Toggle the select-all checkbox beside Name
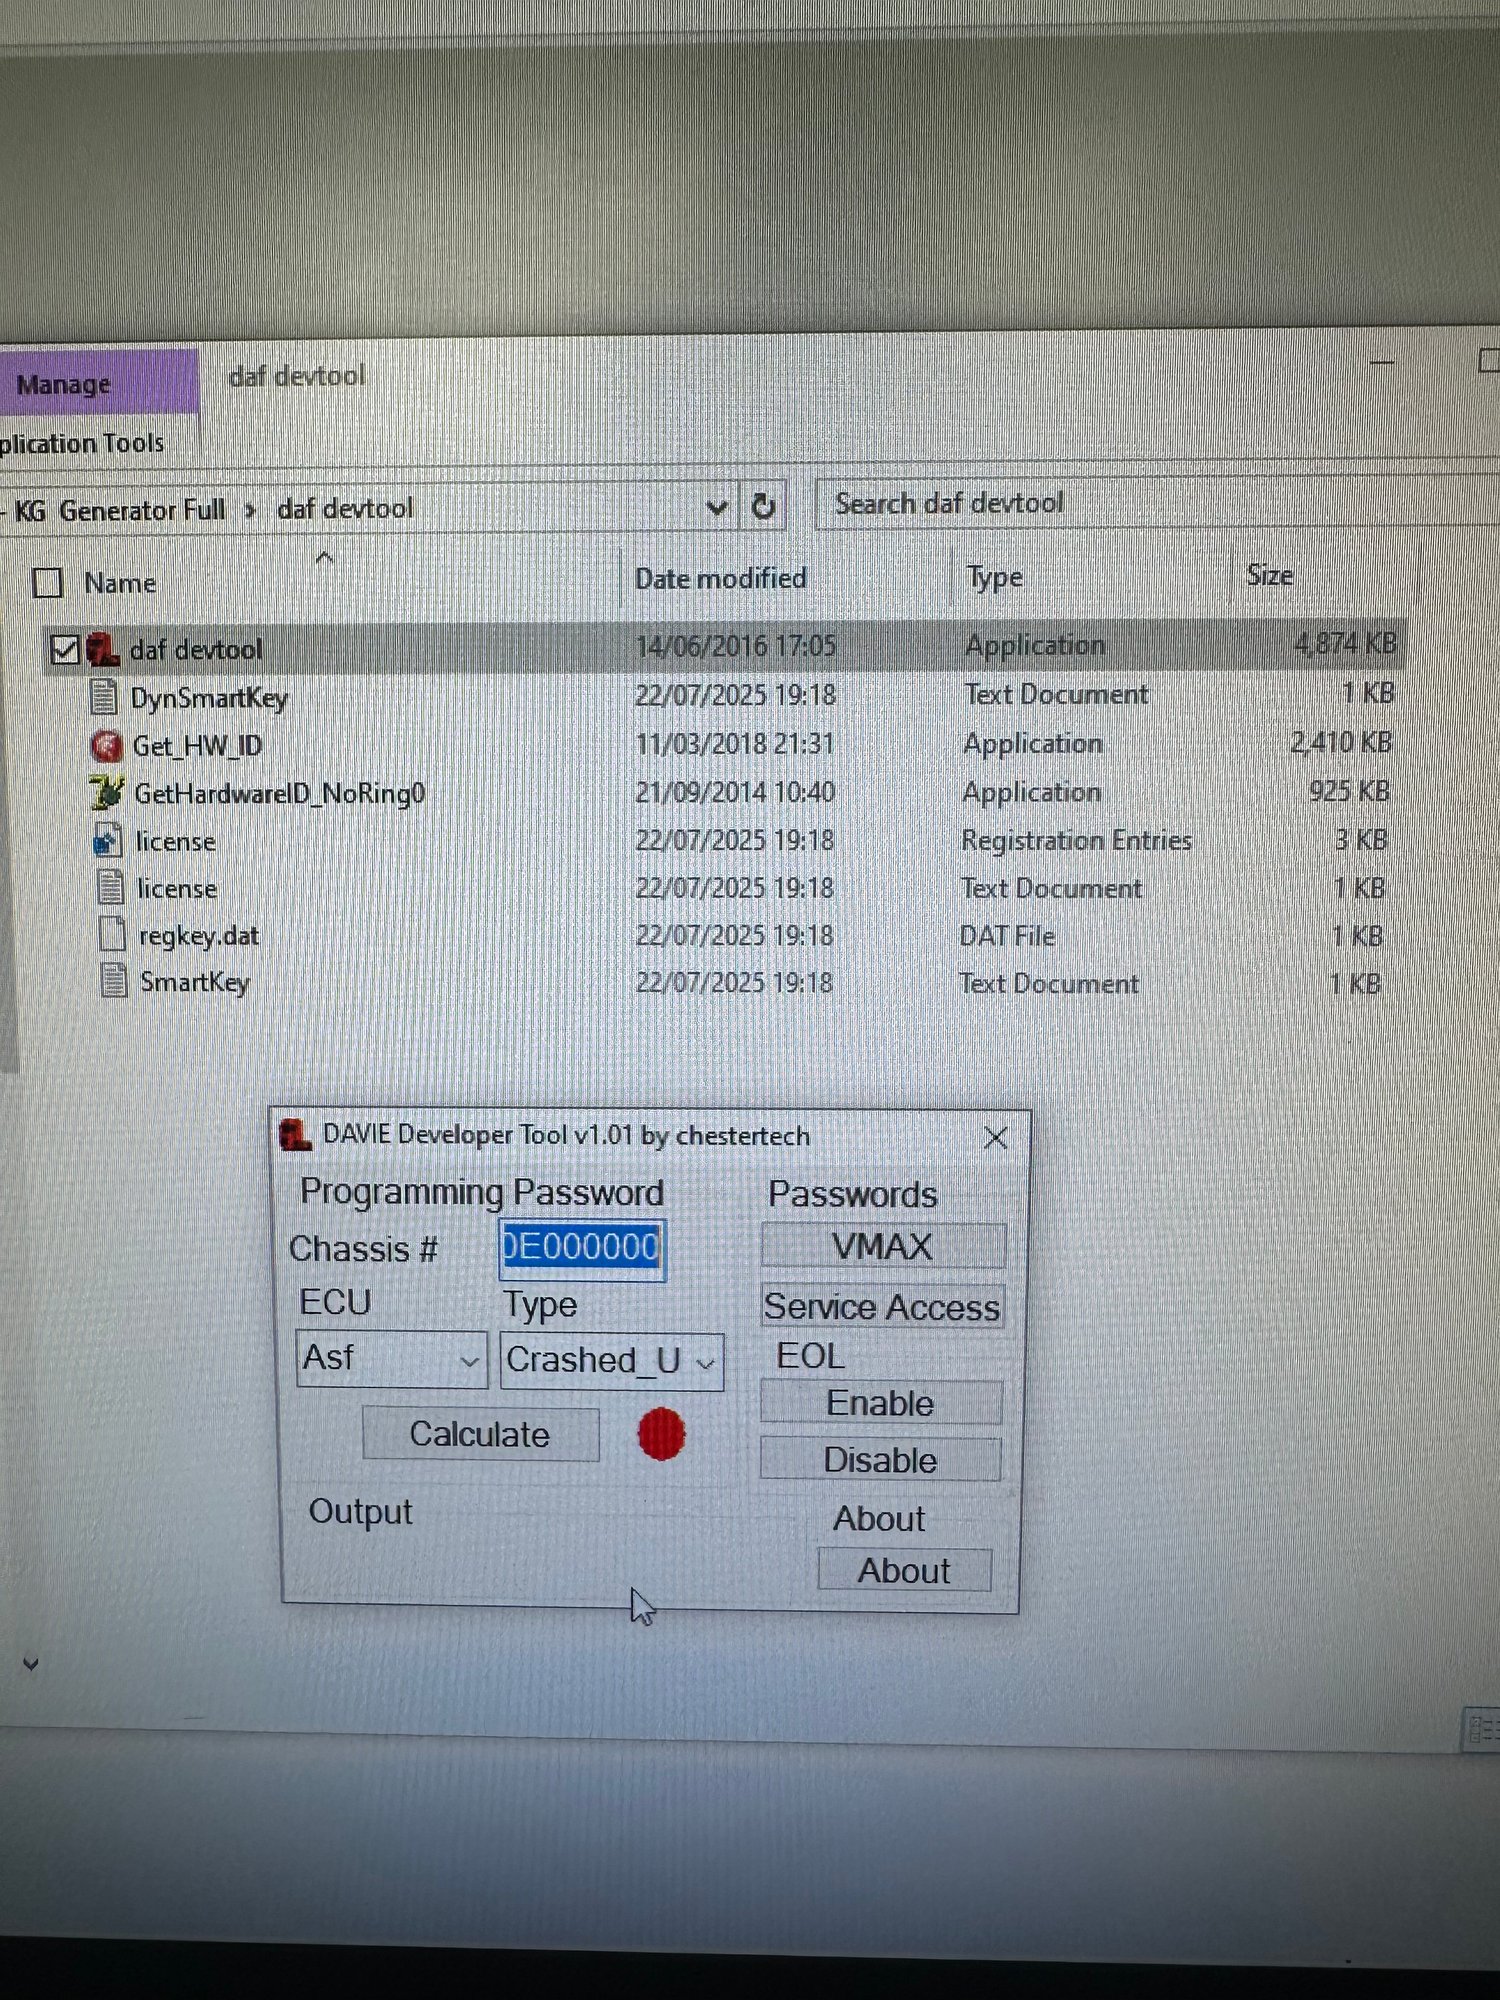Screen dimensions: 1500x2000 (x=48, y=583)
